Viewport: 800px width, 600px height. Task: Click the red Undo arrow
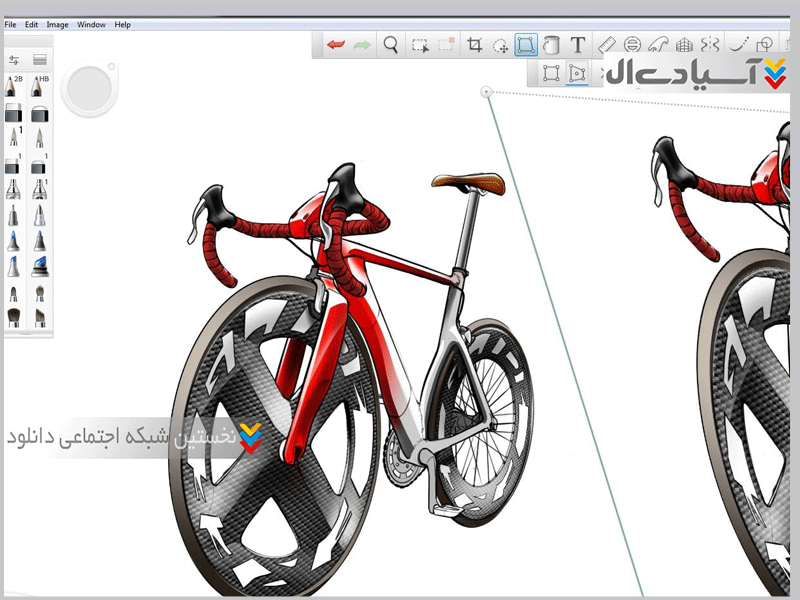tap(336, 45)
